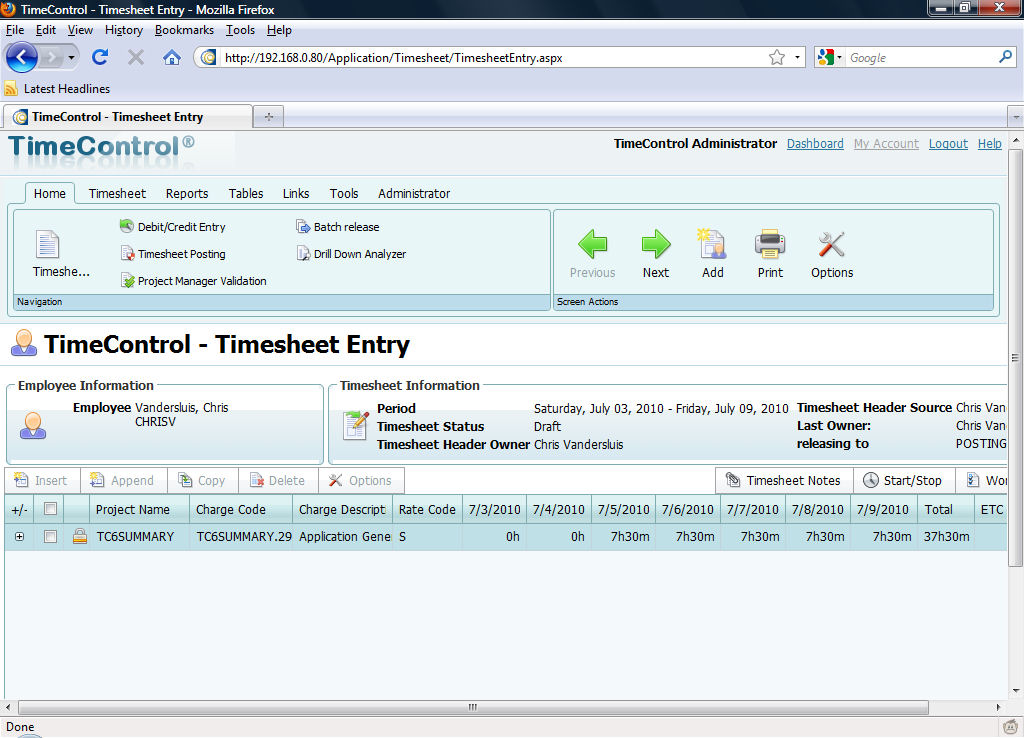The width and height of the screenshot is (1024, 738).
Task: Click the browser Stop button
Action: point(136,57)
